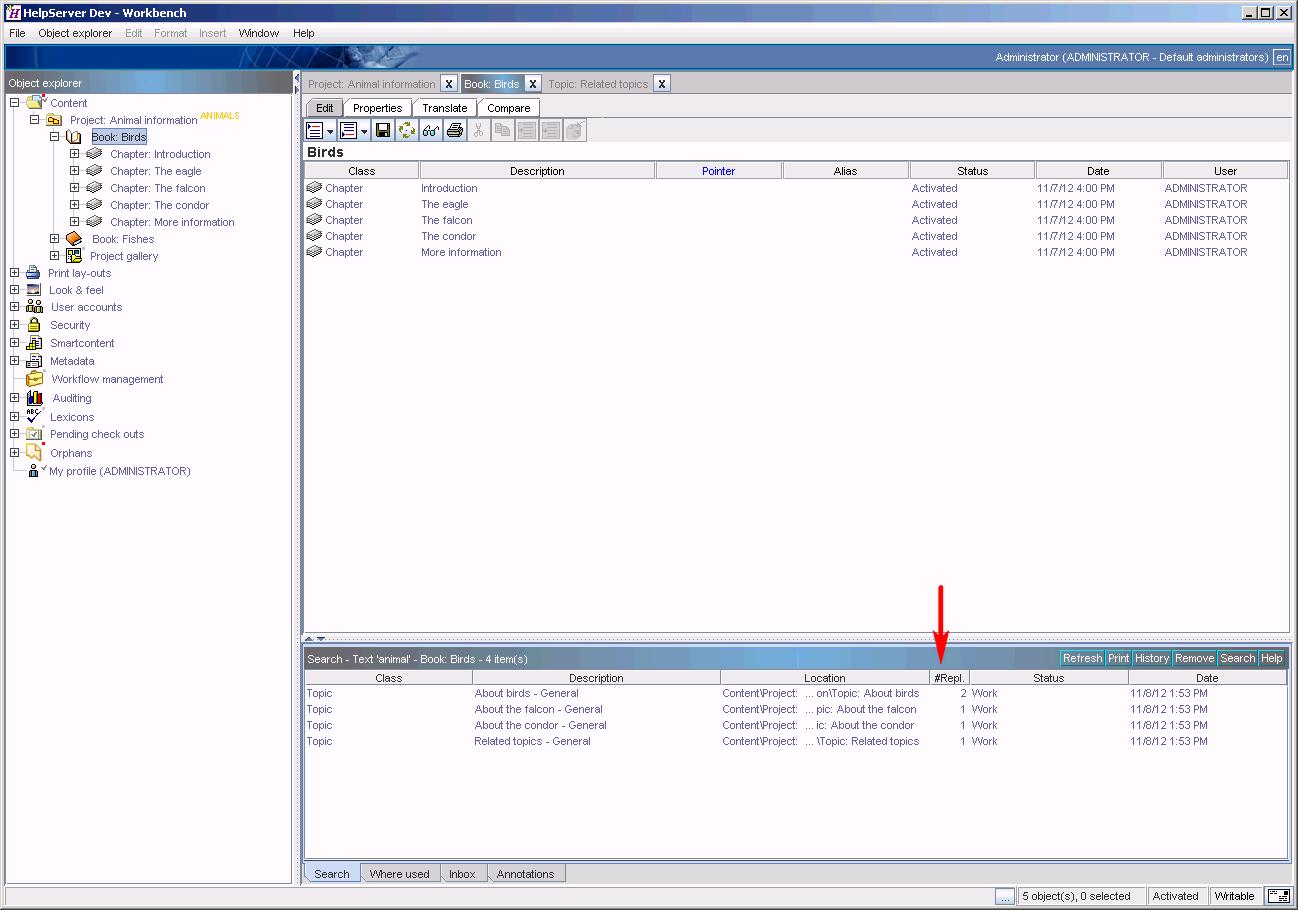Screen dimensions: 1298x910
Task: Click the Save disk icon in toolbar
Action: 383,130
